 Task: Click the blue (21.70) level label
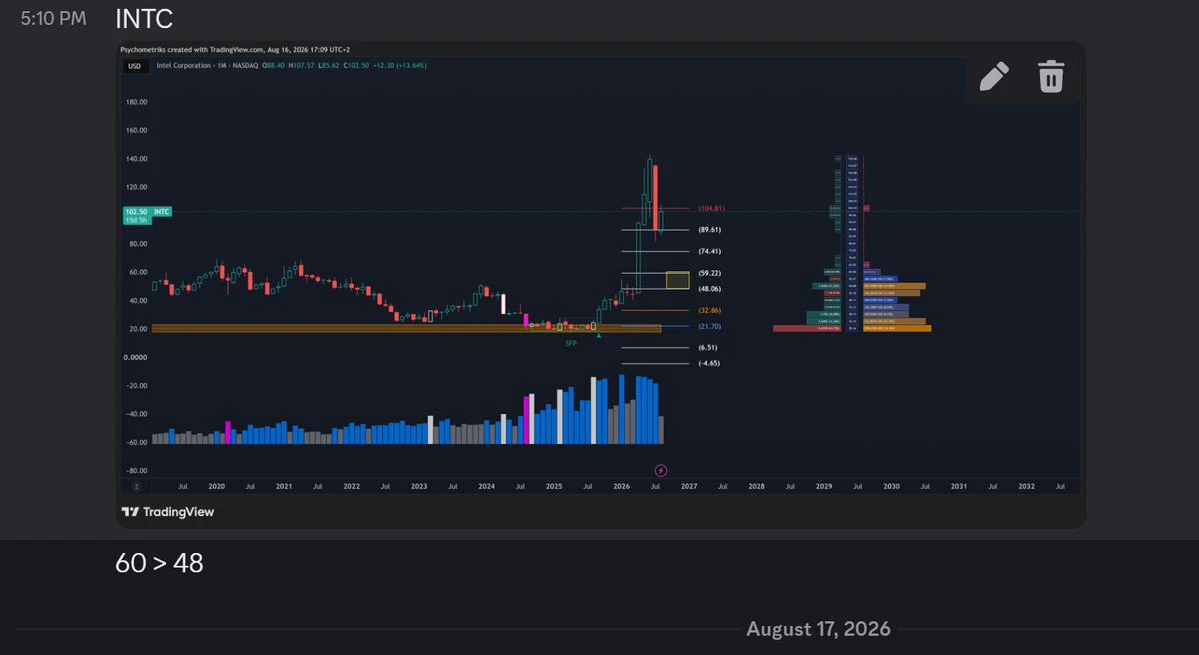point(710,326)
